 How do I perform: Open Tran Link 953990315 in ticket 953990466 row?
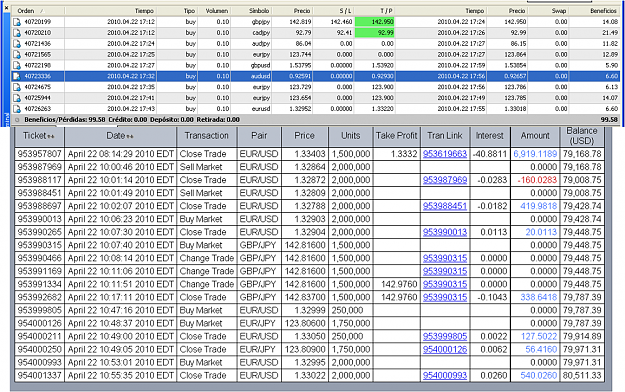[445, 258]
